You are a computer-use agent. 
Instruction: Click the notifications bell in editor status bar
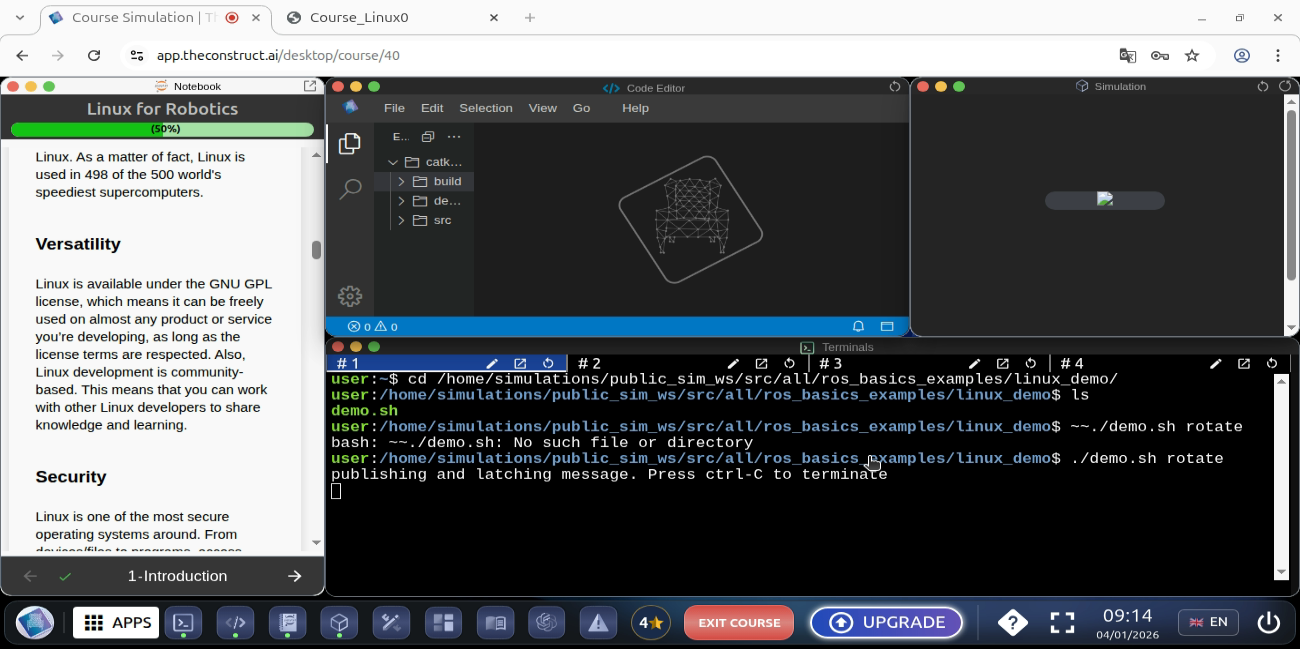(x=858, y=326)
